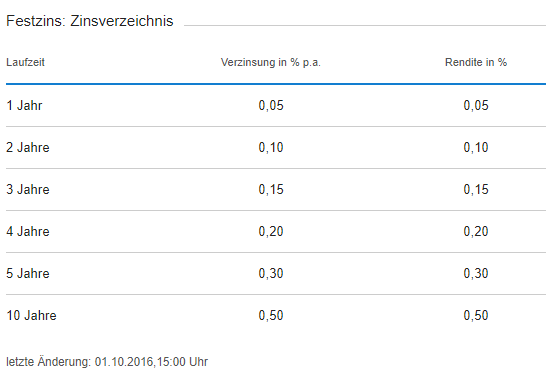Click the Rendite in % column header

point(476,62)
